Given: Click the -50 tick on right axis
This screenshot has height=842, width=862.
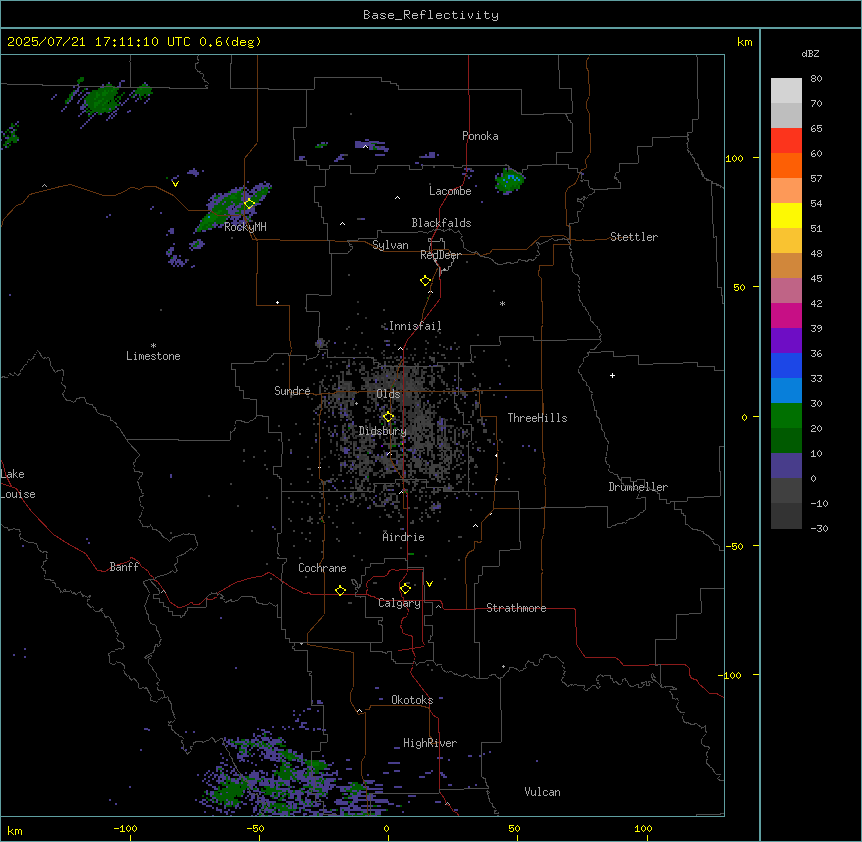Looking at the screenshot, I should tap(734, 546).
